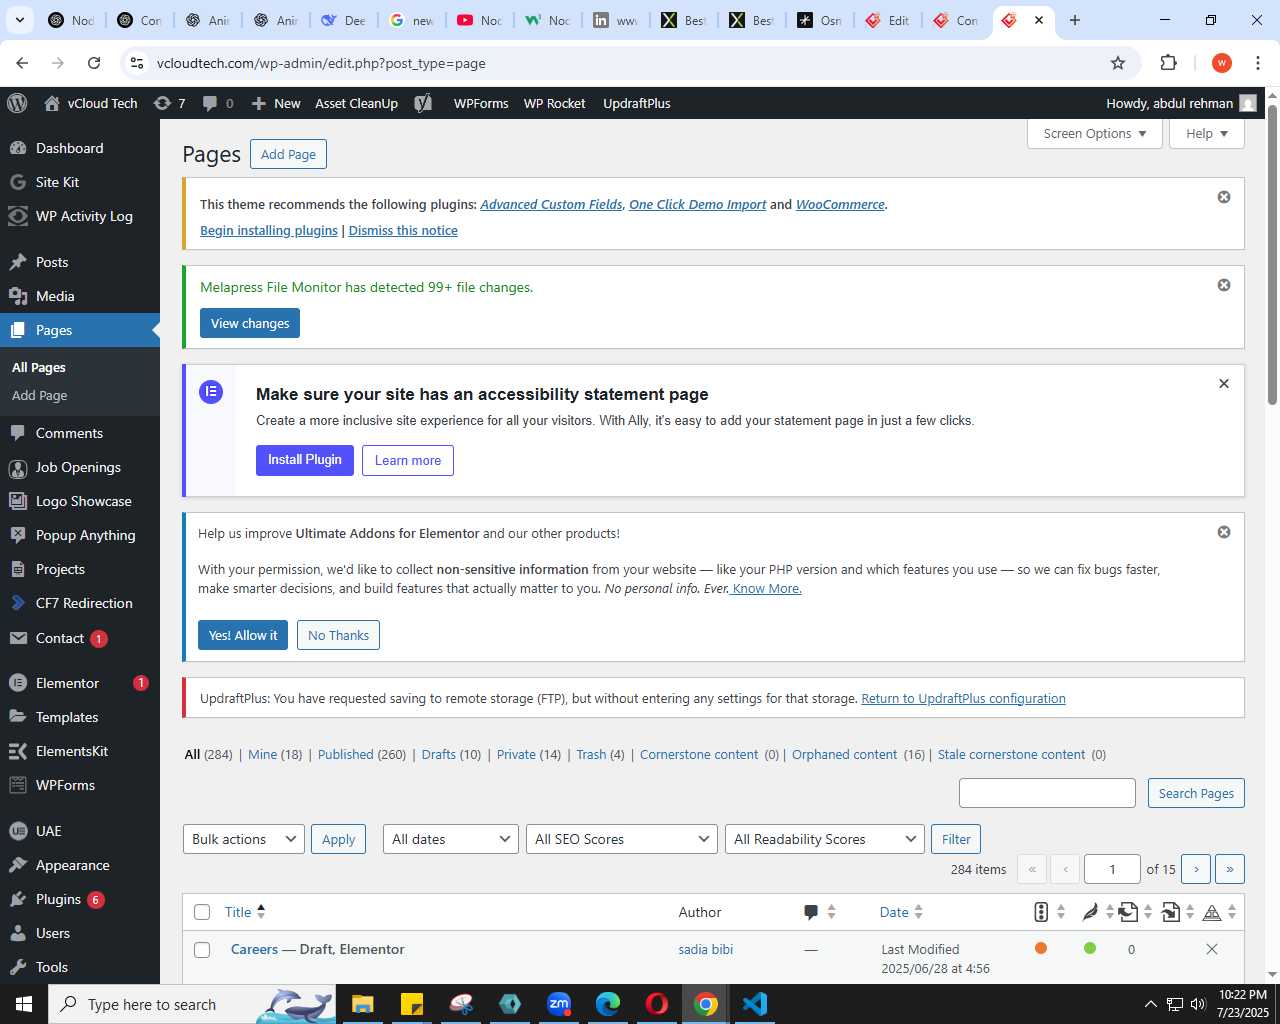Check the Careers page row checkbox
Image resolution: width=1280 pixels, height=1024 pixels.
202,950
